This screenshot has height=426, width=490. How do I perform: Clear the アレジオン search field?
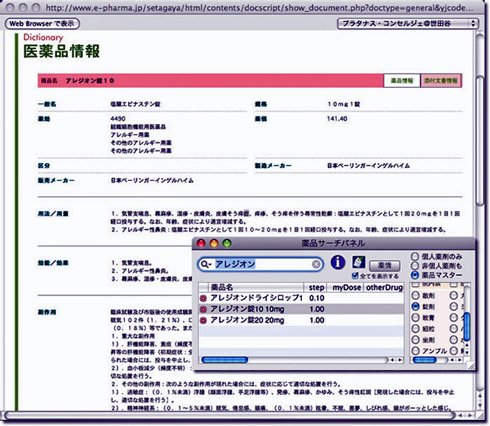[x=316, y=264]
